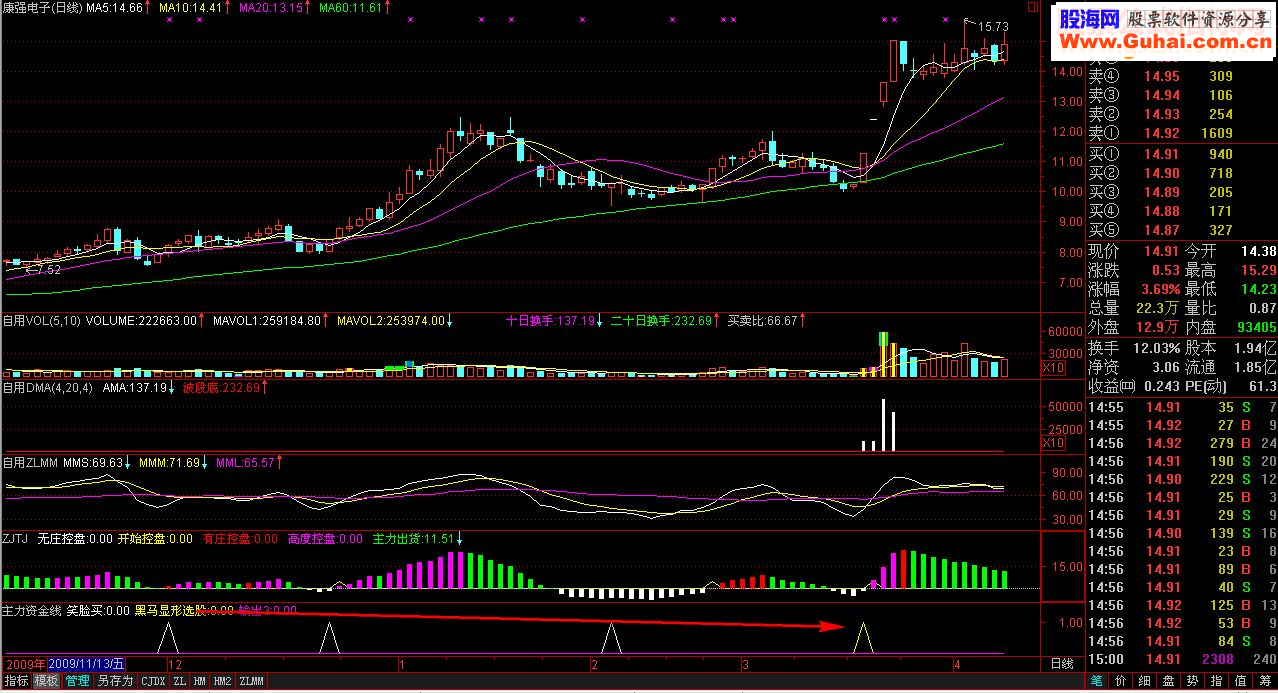Open the 盘 tab in the right panel

click(1168, 681)
